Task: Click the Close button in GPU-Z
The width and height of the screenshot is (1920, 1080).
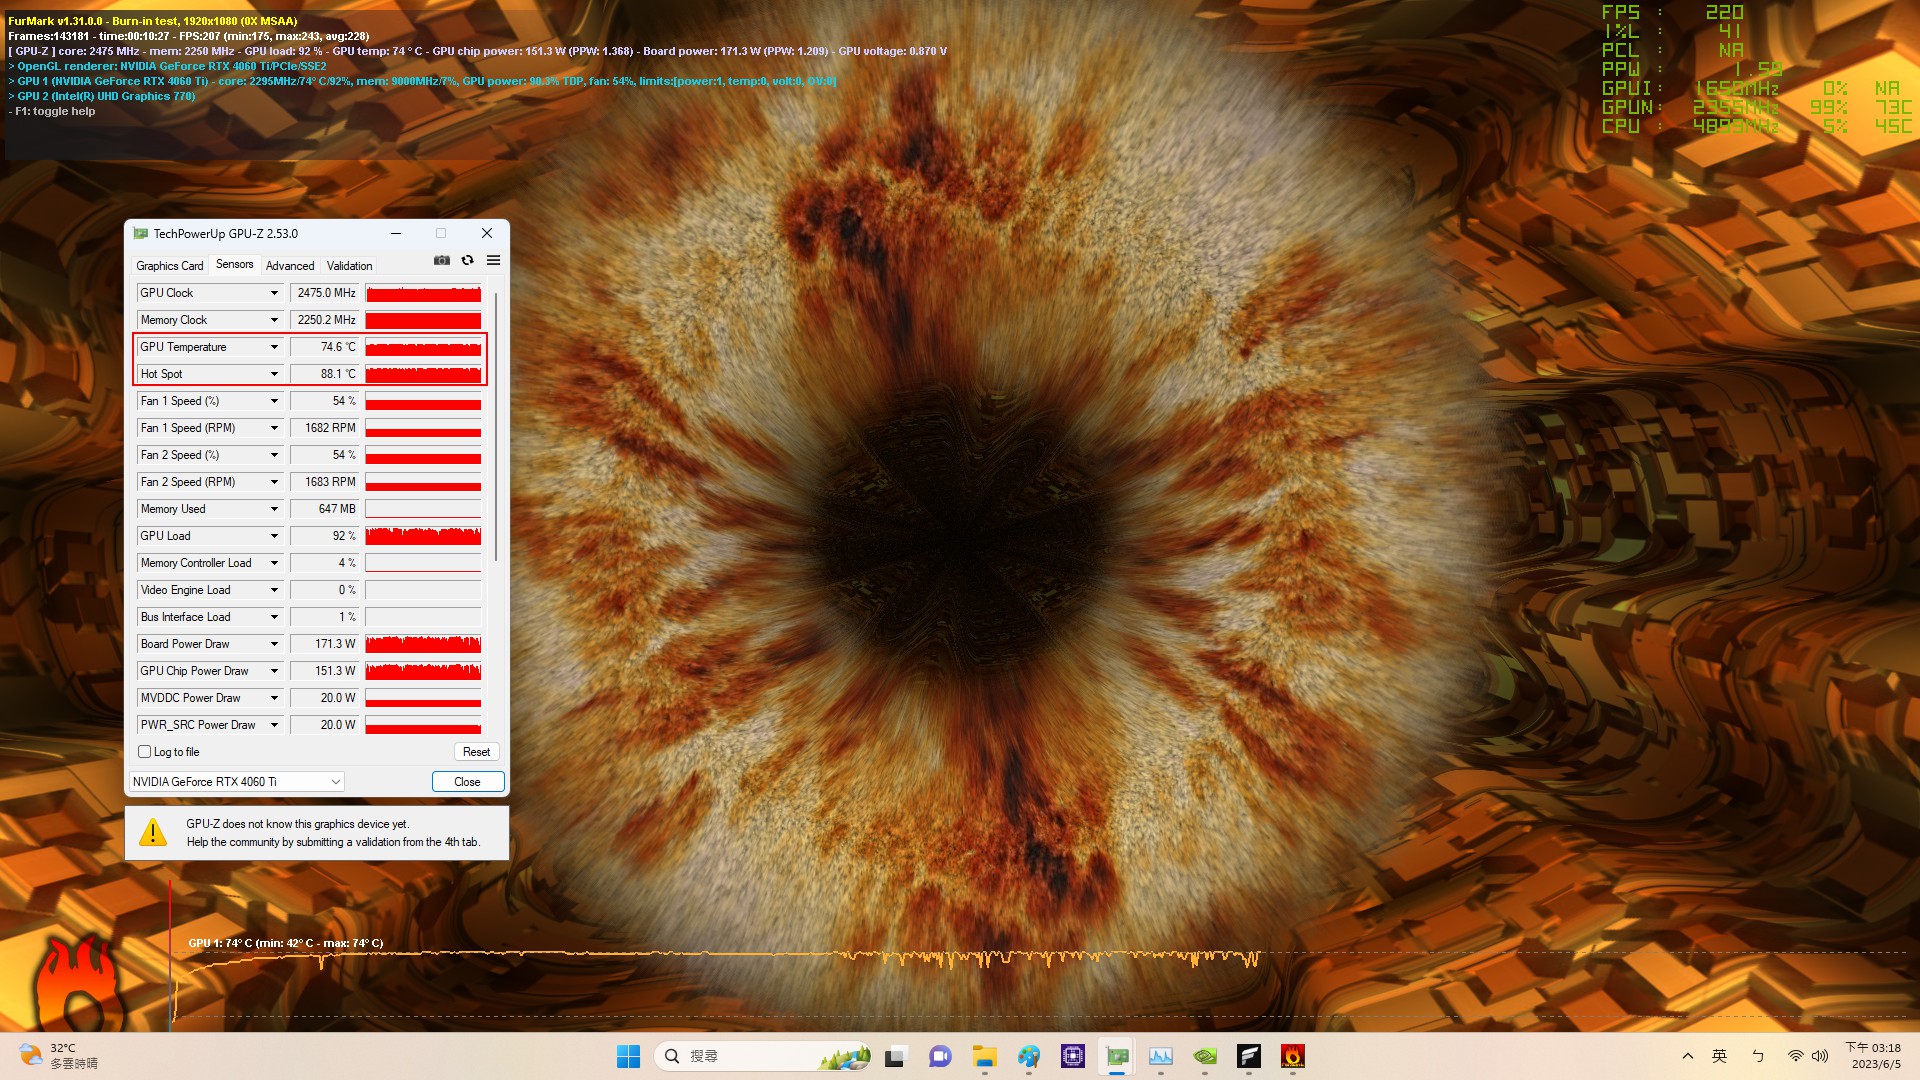Action: click(467, 782)
